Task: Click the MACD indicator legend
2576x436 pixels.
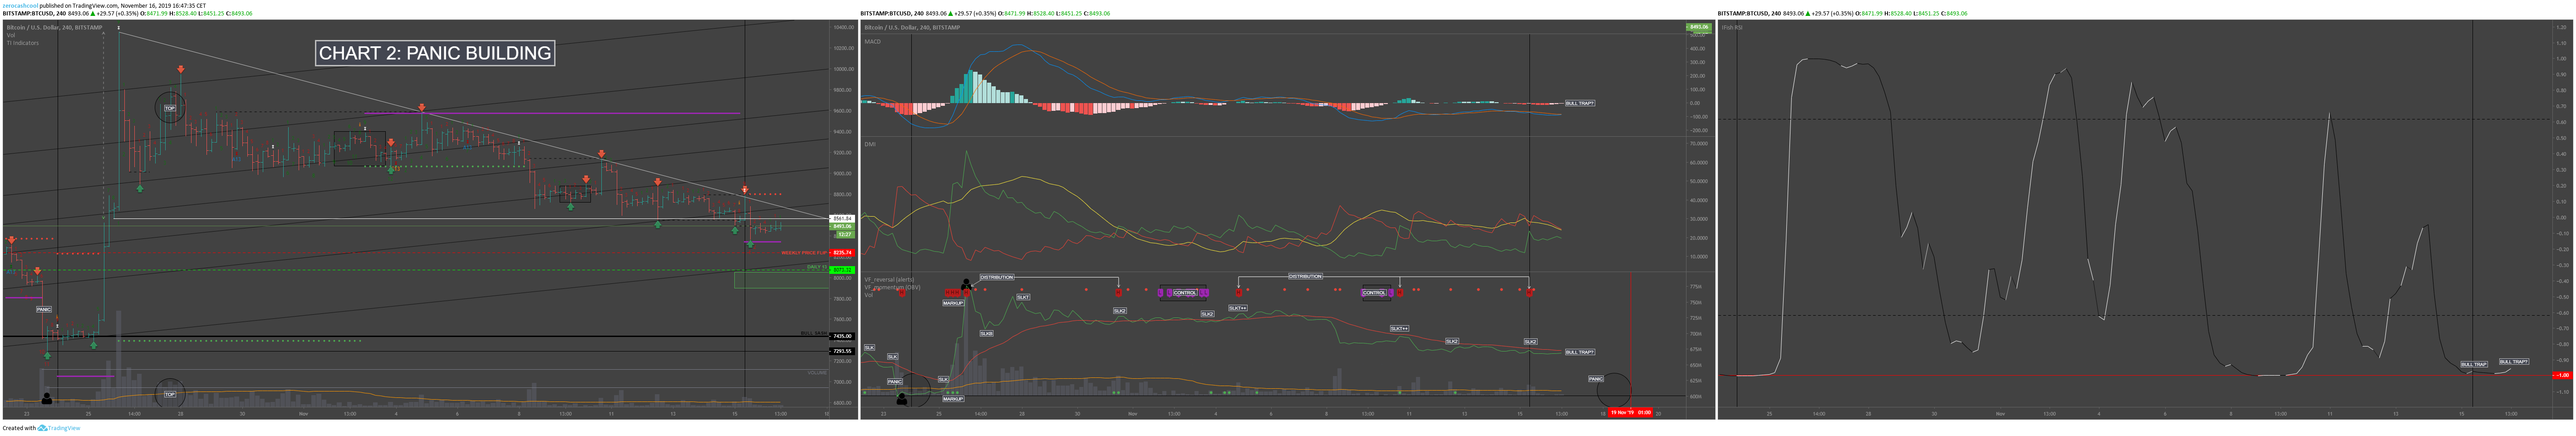Action: pyautogui.click(x=873, y=42)
